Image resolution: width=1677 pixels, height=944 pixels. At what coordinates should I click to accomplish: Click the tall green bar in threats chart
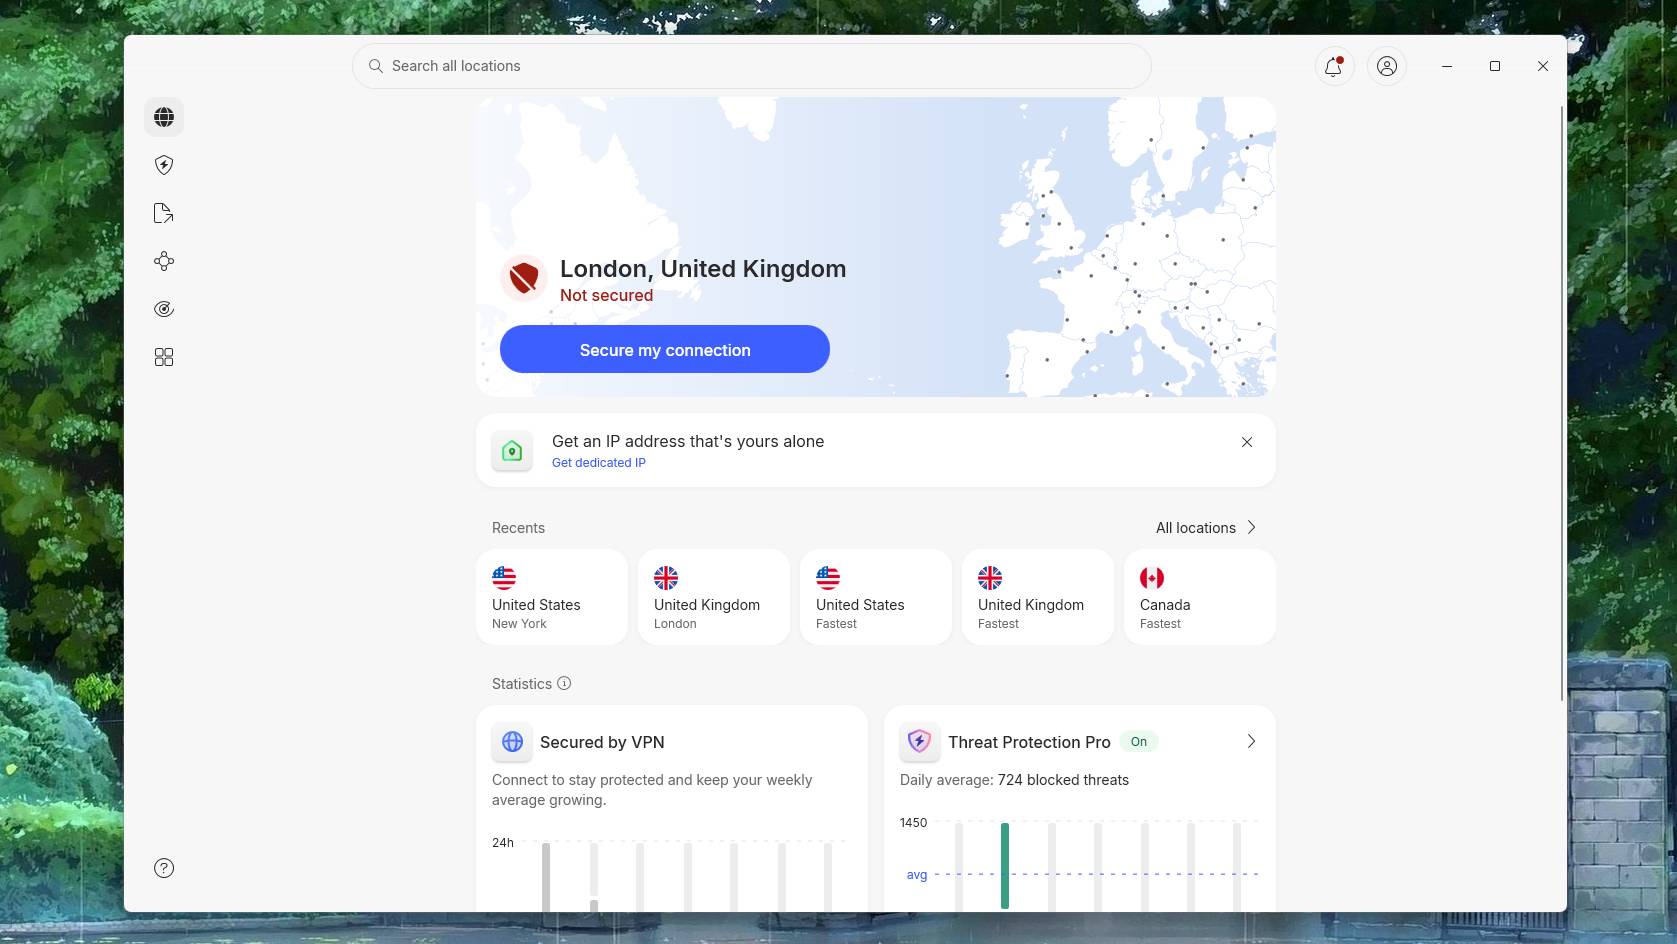pos(1004,865)
